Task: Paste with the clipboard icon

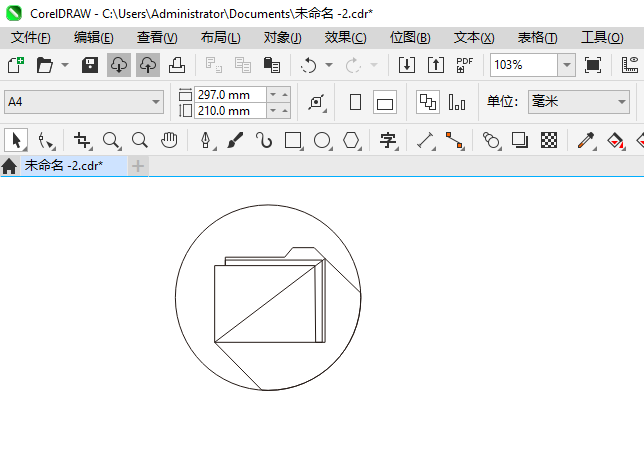Action: click(271, 65)
